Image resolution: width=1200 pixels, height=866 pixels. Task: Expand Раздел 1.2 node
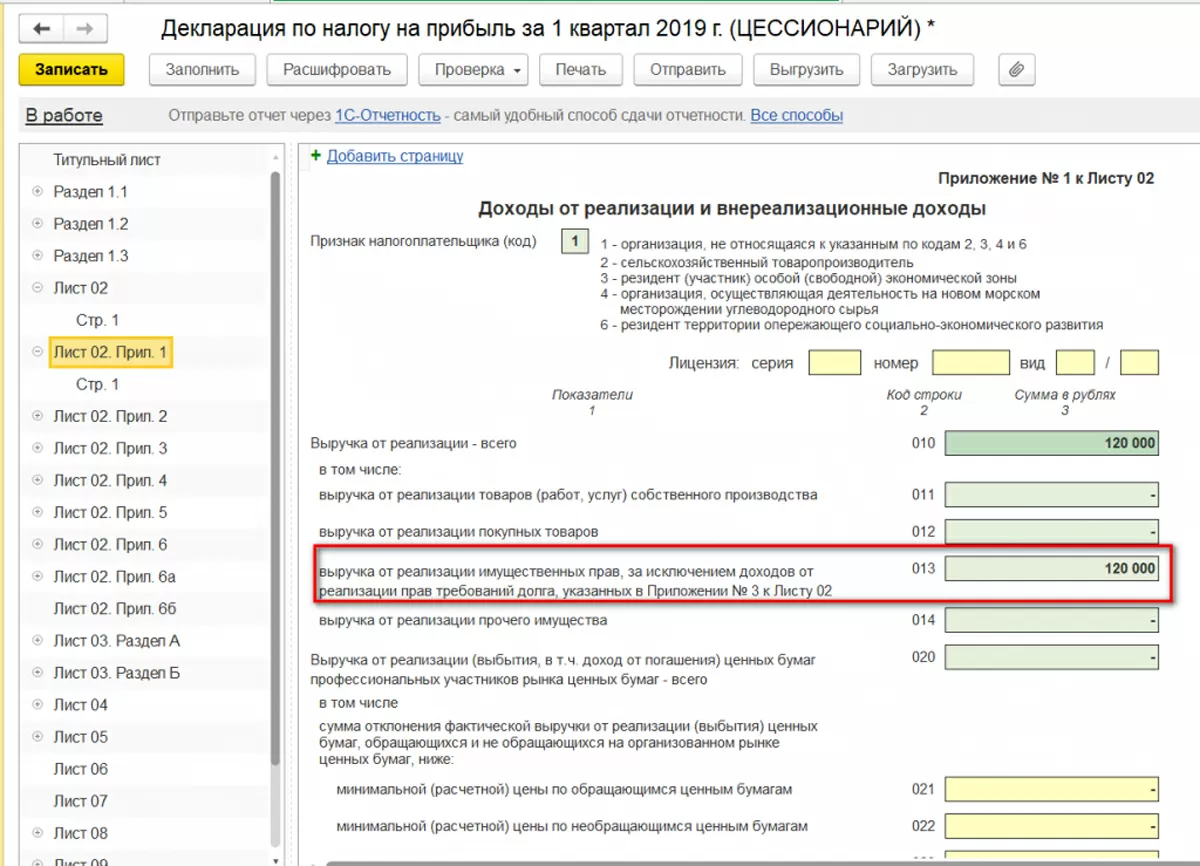[38, 224]
